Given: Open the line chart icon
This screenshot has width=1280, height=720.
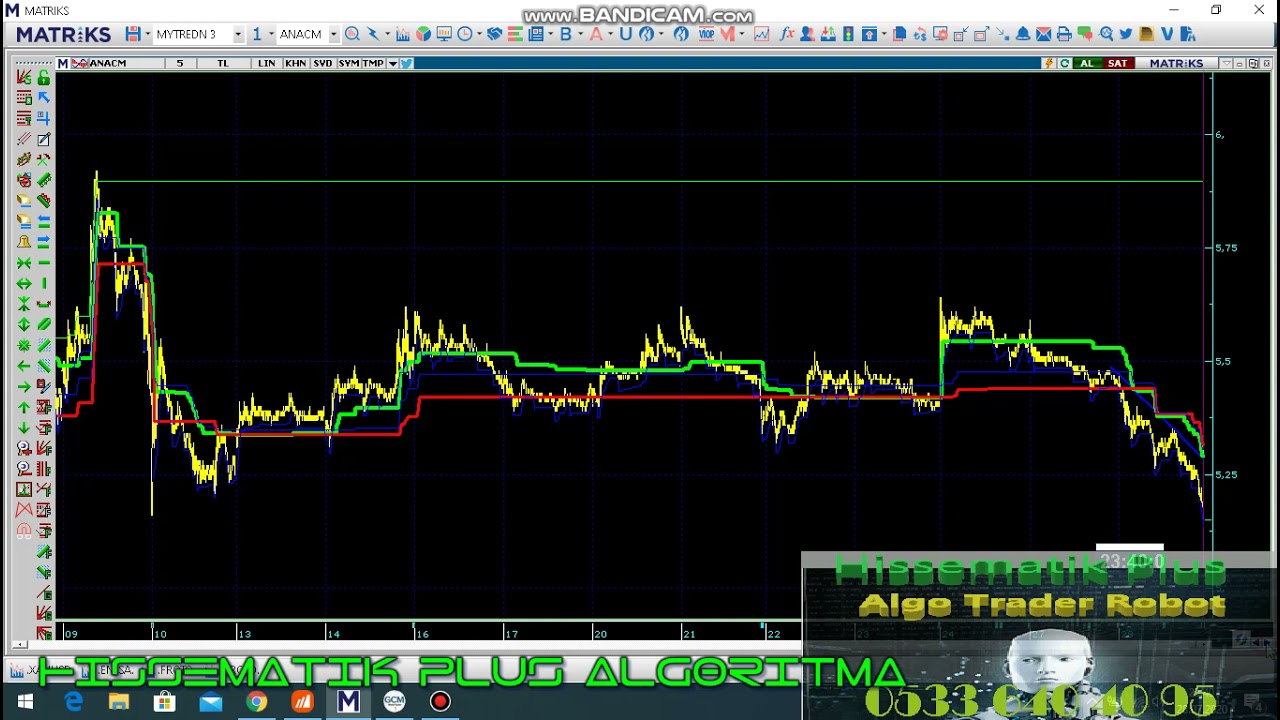Looking at the screenshot, I should 761,34.
